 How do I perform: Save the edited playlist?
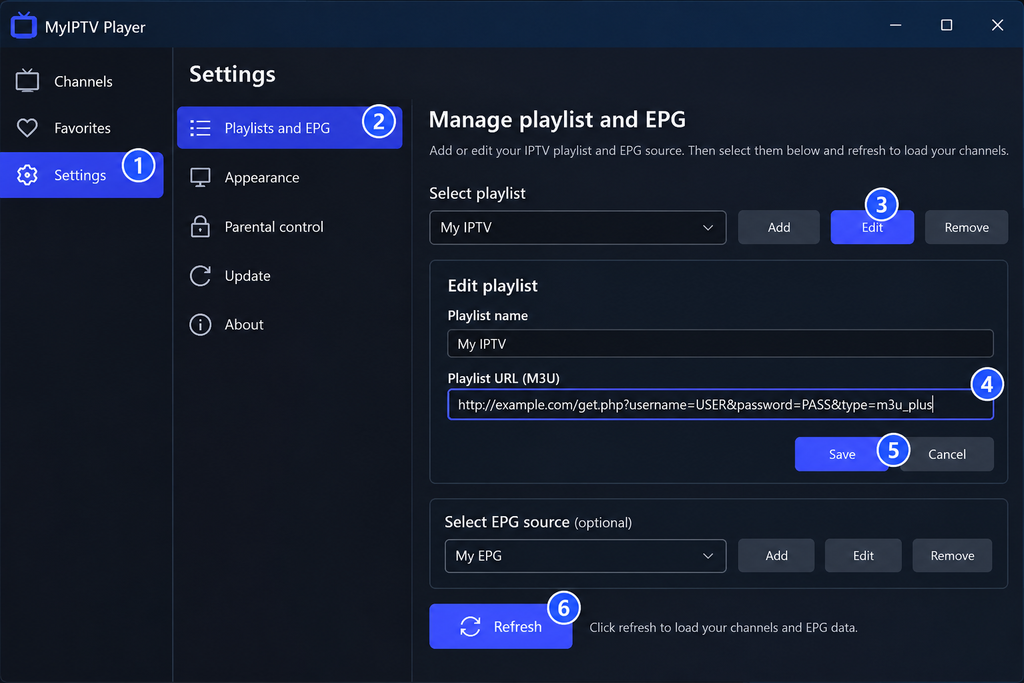[x=841, y=454]
